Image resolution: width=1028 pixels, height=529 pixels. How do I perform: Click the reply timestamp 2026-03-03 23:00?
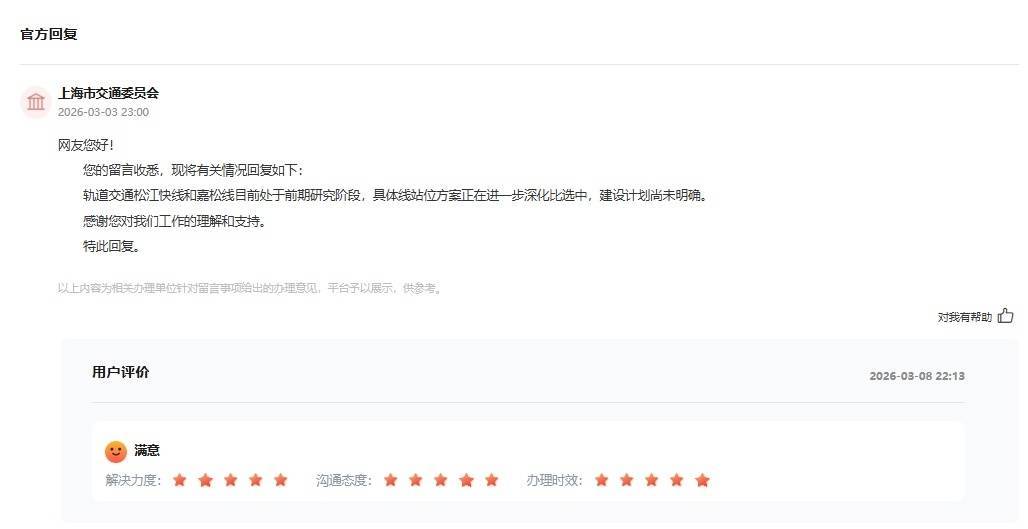103,112
